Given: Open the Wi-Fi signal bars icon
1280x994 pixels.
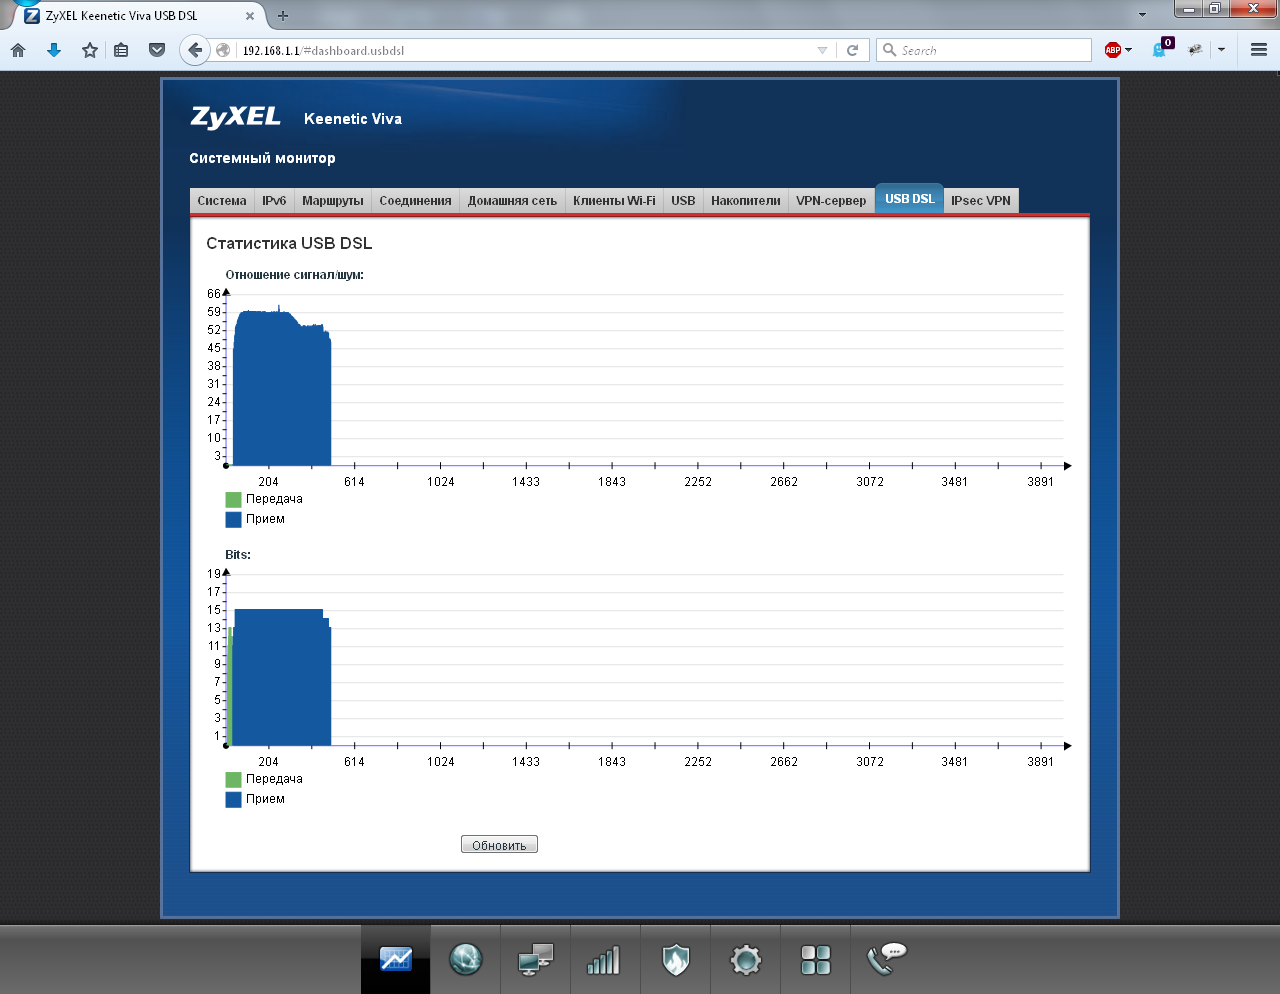Looking at the screenshot, I should click(x=604, y=960).
